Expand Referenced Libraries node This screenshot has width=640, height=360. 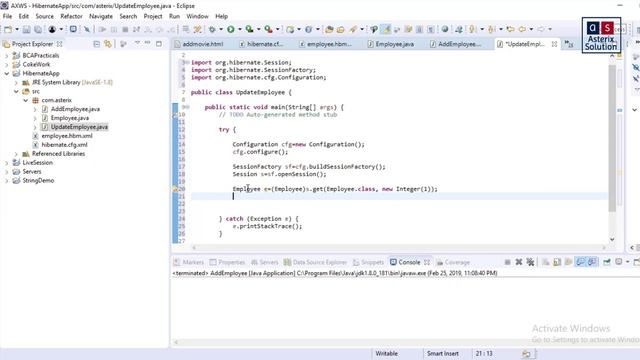point(16,154)
